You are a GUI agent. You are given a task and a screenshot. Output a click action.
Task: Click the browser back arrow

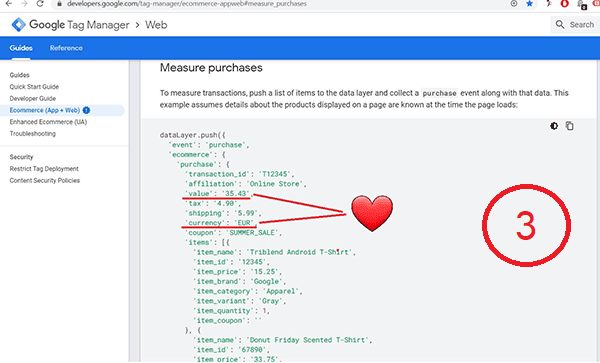pyautogui.click(x=8, y=3)
